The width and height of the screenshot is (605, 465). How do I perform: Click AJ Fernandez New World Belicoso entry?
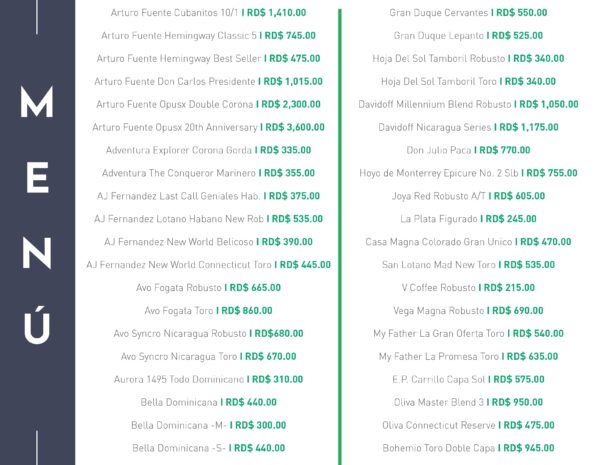coord(208,242)
